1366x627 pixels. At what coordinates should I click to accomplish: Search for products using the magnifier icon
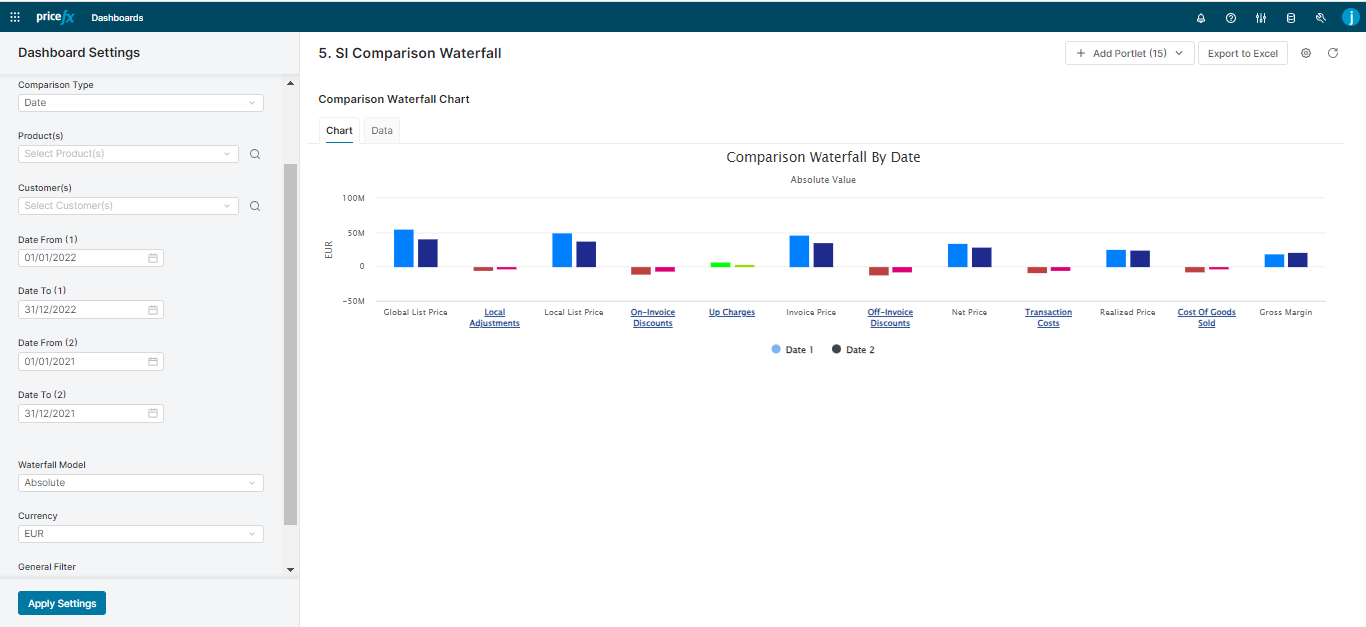coord(255,153)
